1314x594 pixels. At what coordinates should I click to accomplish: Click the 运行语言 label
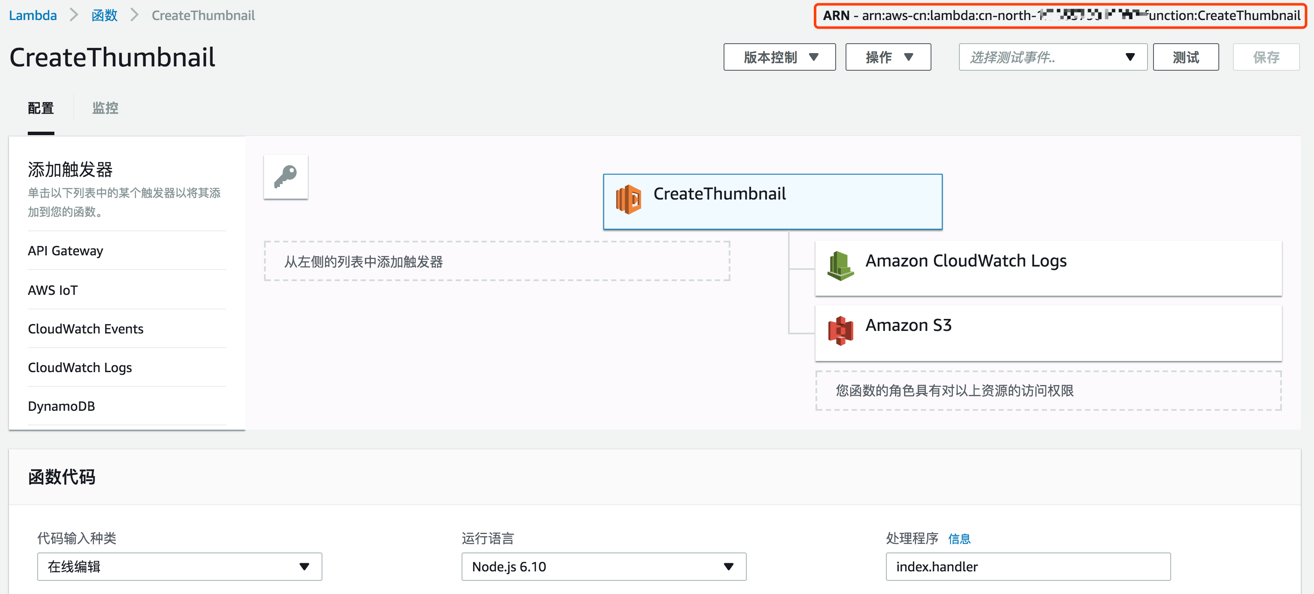[x=488, y=538]
